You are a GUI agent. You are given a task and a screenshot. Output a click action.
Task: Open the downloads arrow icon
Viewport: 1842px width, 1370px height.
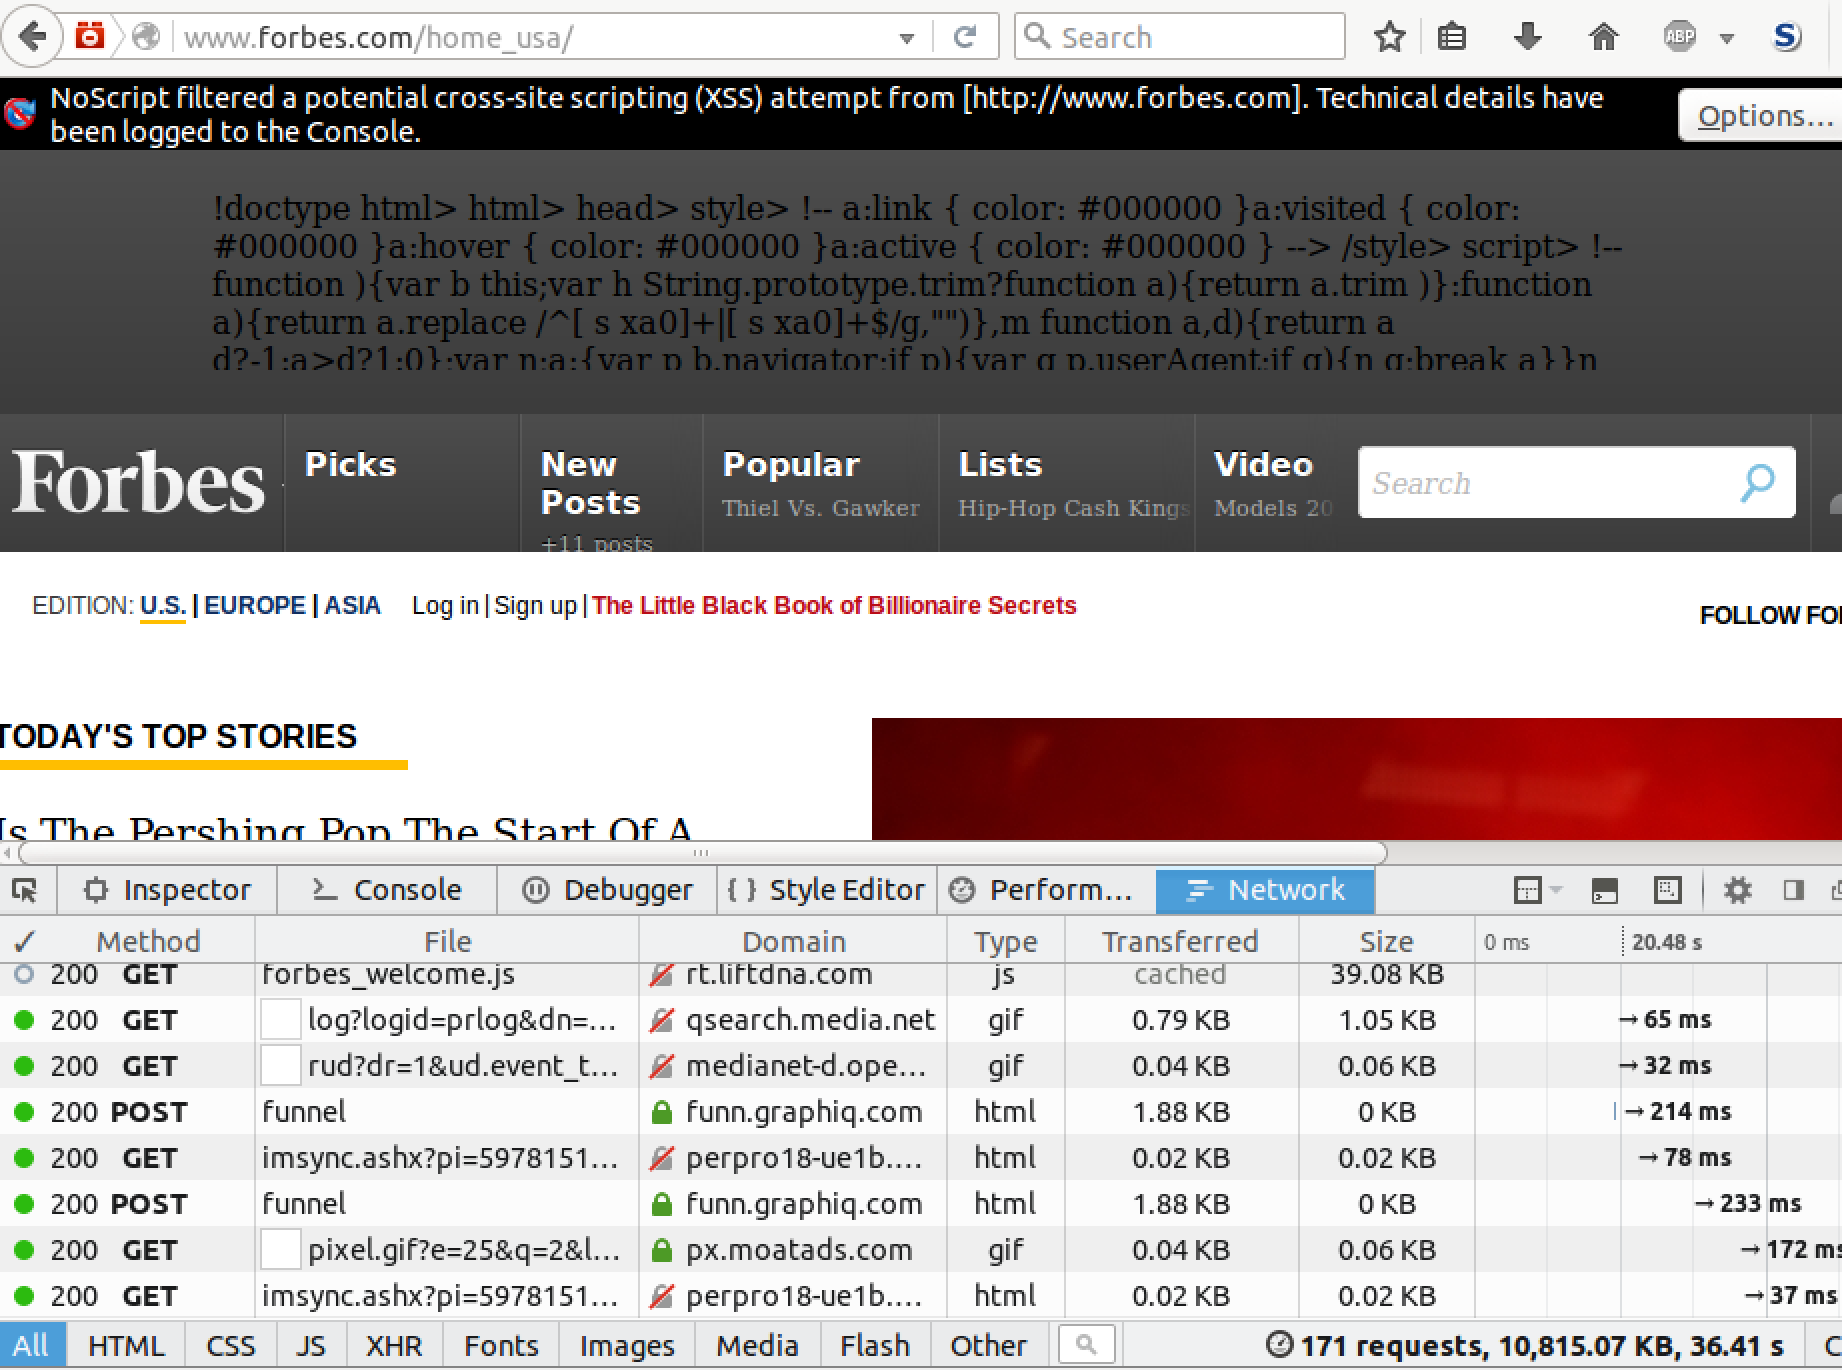[1527, 38]
